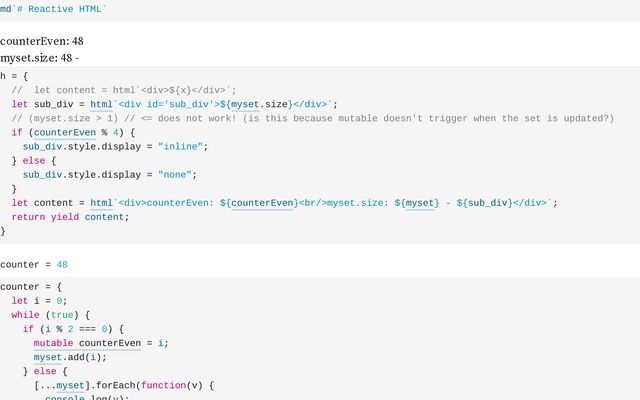The image size is (640, 400).
Task: Click "mutable counterEven" assignment in counter cell
Action: coord(100,343)
